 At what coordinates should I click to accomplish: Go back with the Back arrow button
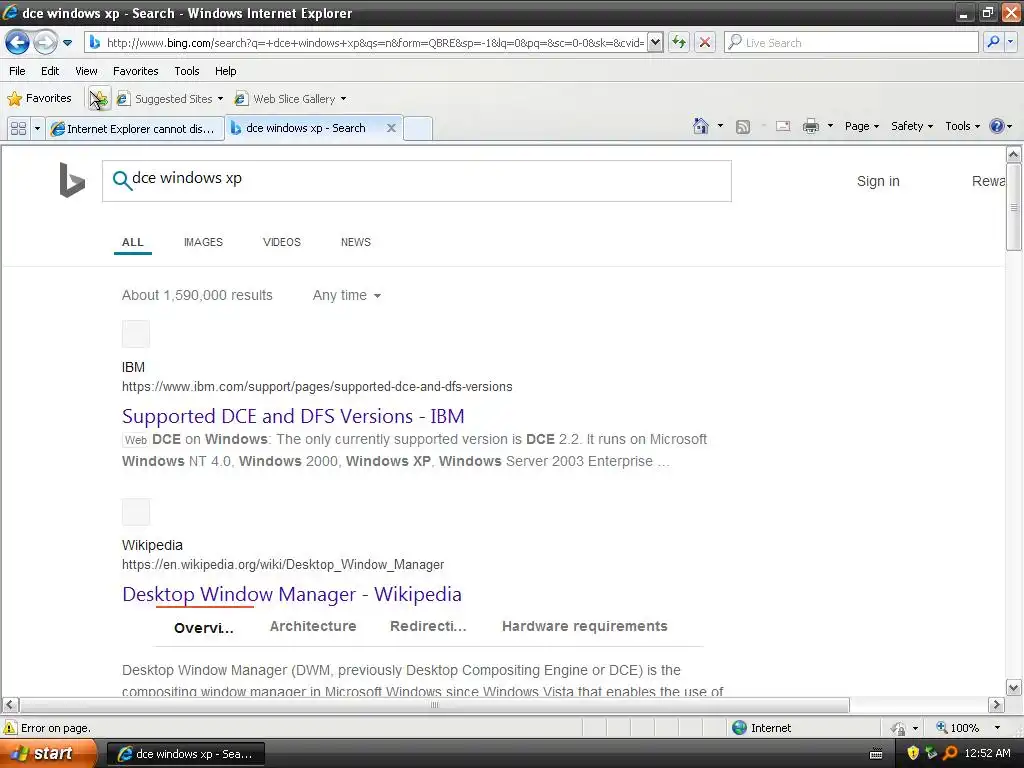point(17,43)
